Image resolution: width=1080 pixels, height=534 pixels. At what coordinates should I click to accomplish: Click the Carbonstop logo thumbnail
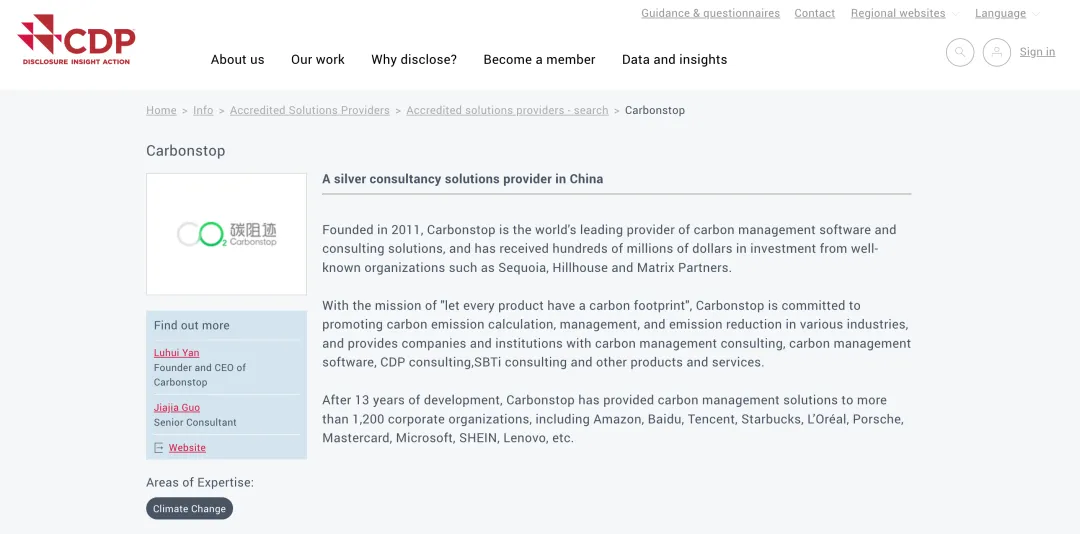click(x=226, y=234)
